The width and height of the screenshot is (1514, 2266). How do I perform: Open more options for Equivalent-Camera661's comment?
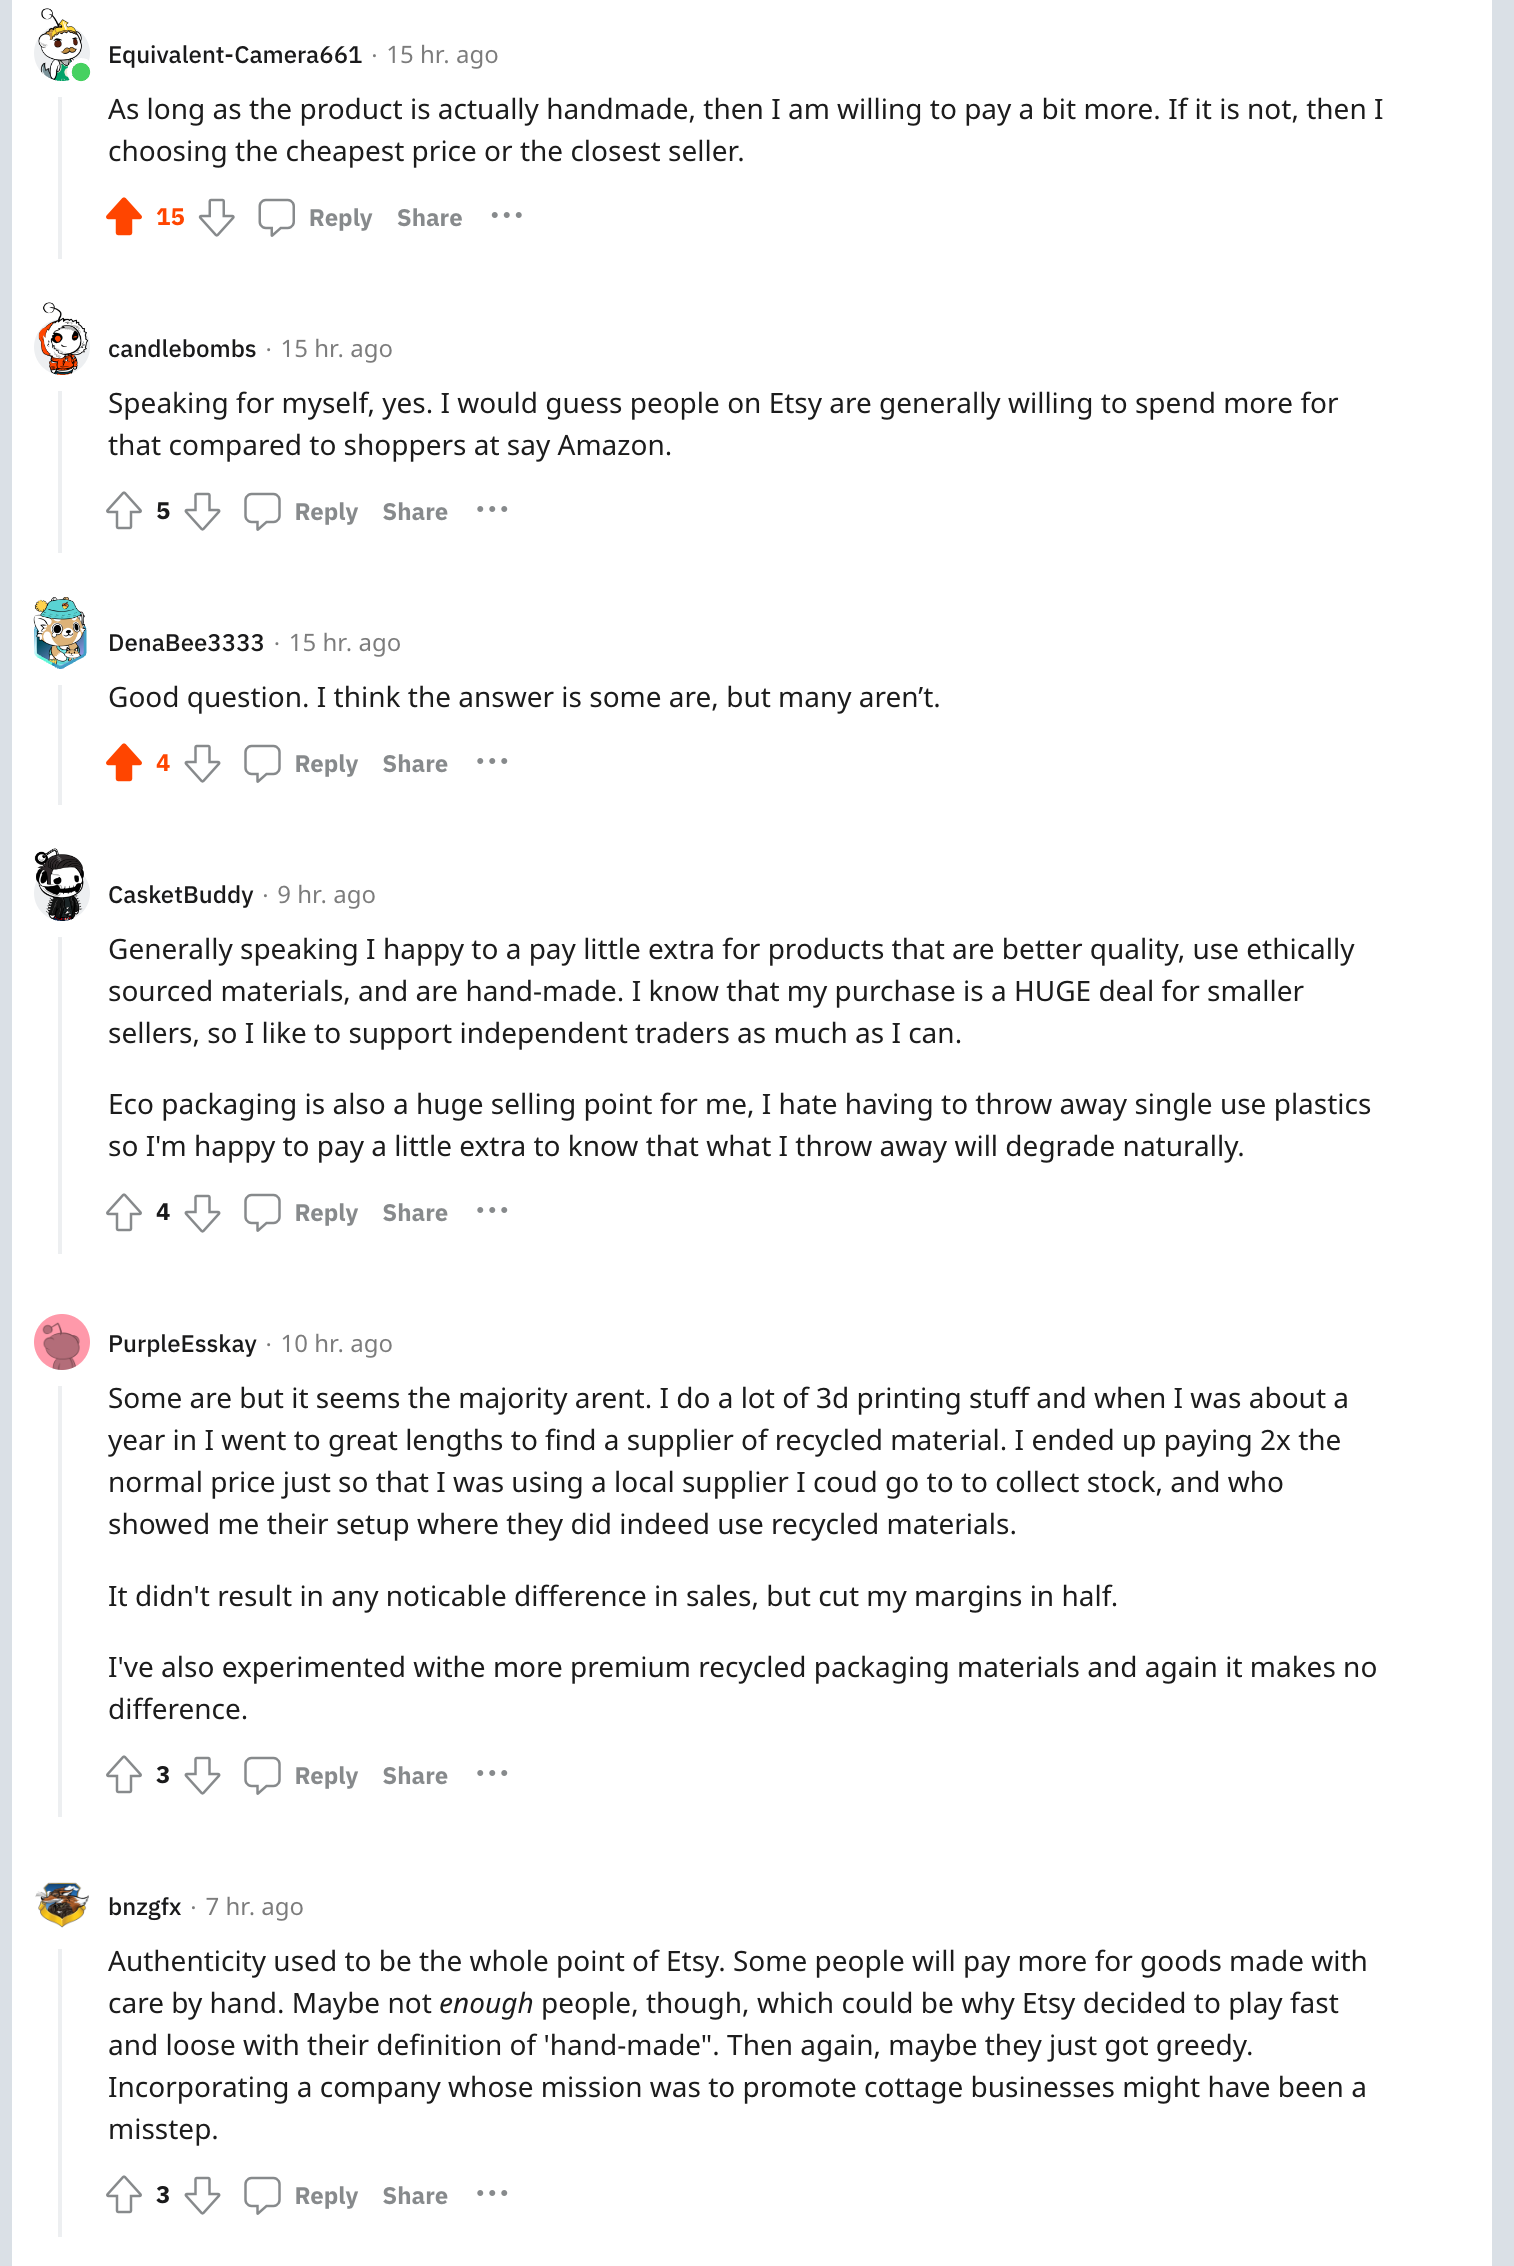click(x=507, y=216)
